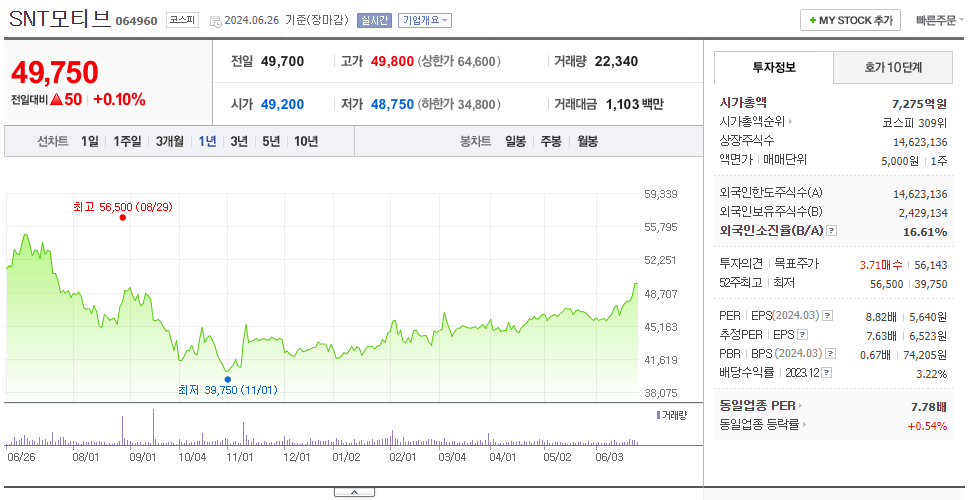Click the 동일업종 PER value 7.78배

pyautogui.click(x=929, y=407)
